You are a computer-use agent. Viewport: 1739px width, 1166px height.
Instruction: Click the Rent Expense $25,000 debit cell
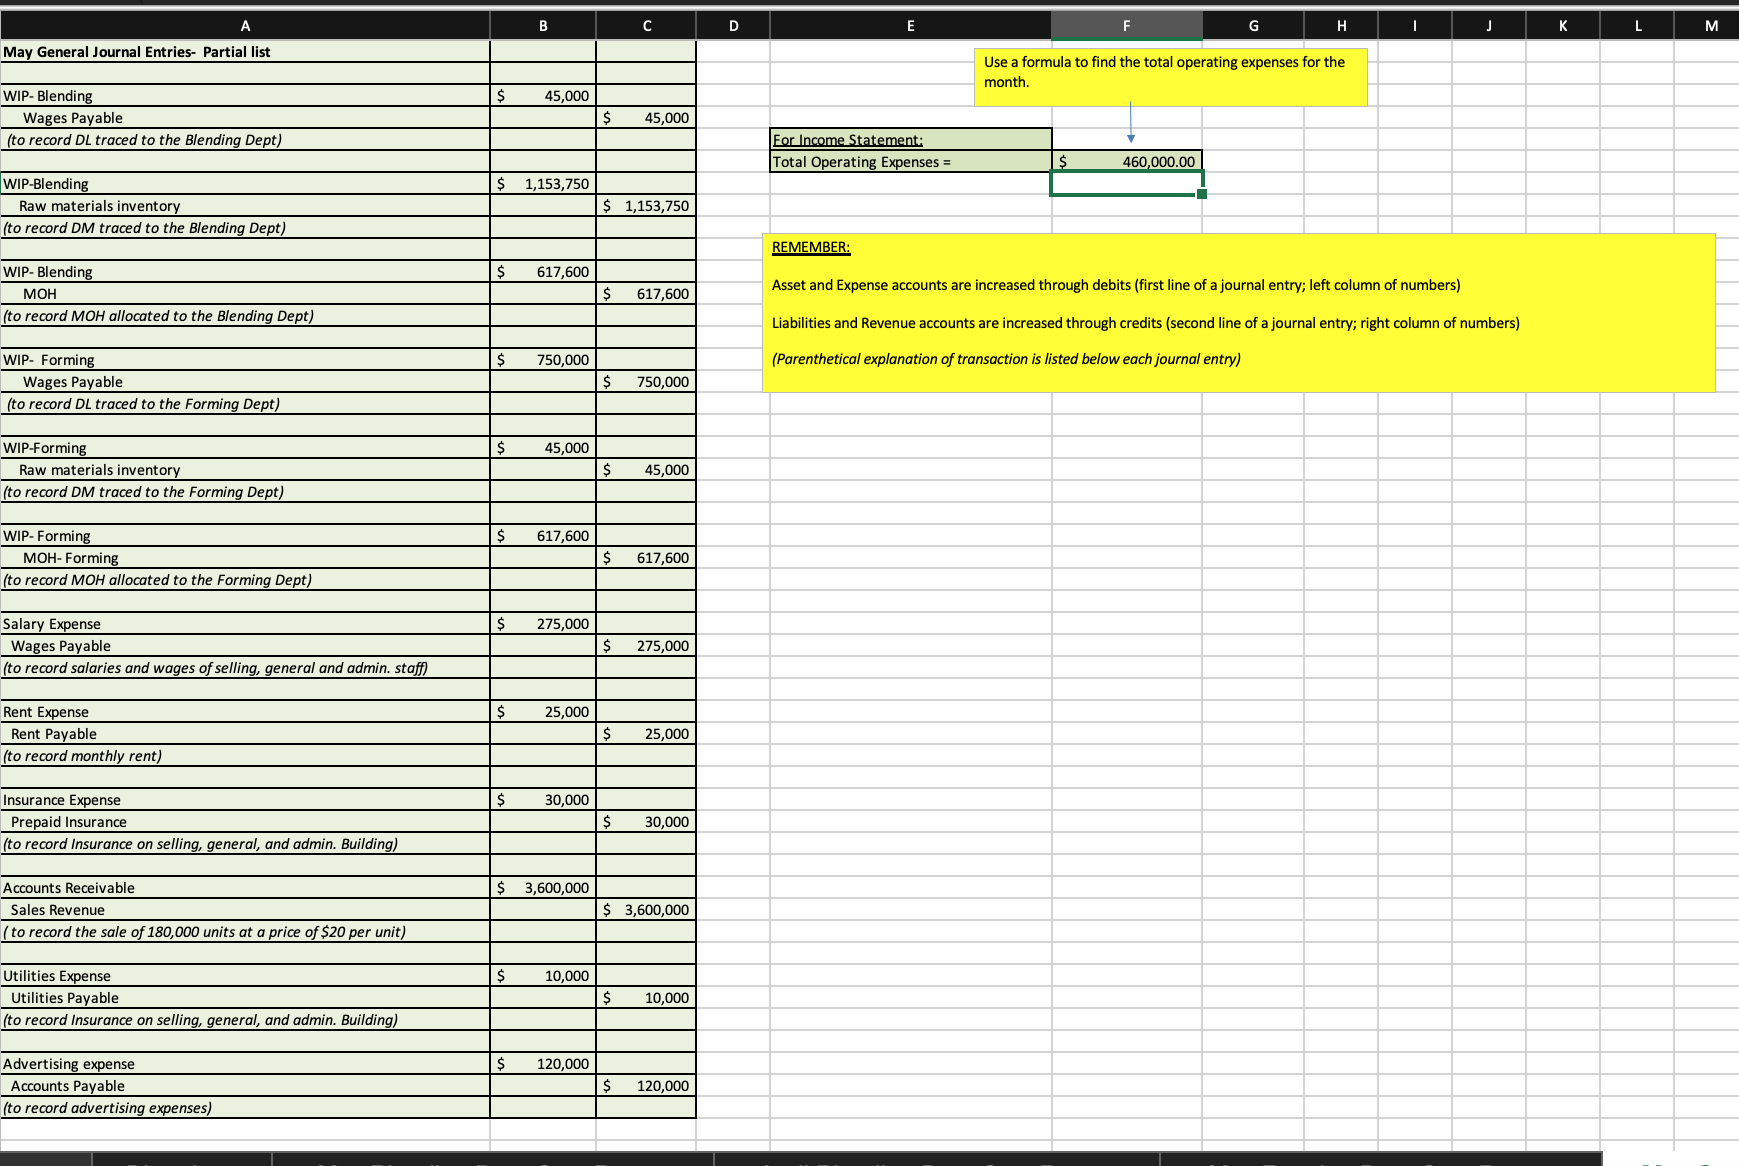coord(545,711)
